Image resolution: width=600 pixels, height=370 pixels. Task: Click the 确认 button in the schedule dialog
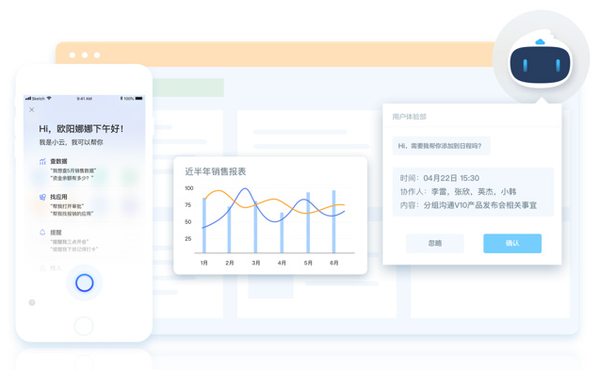tap(512, 243)
